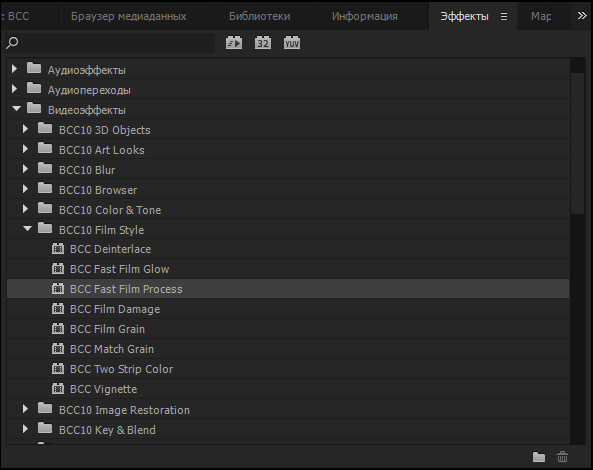Select the BCC10 Browser label

coord(98,190)
